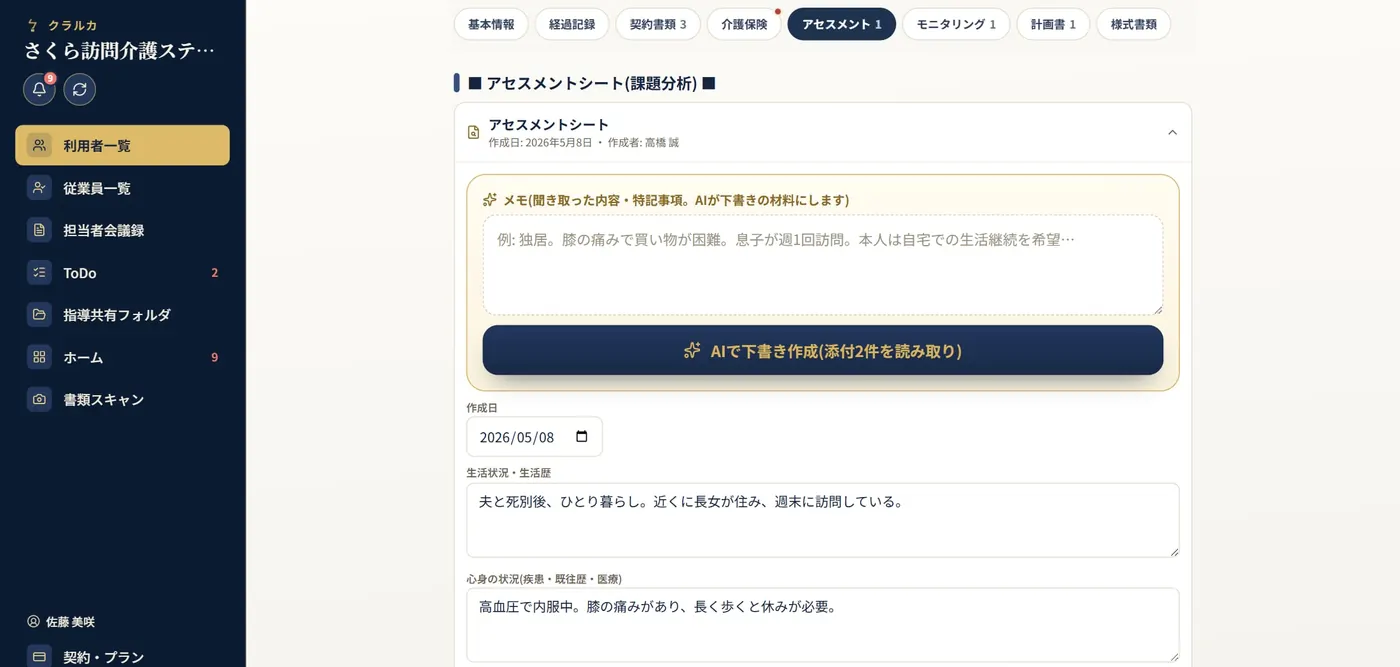Go to 従業員一覧 in sidebar

click(122, 188)
